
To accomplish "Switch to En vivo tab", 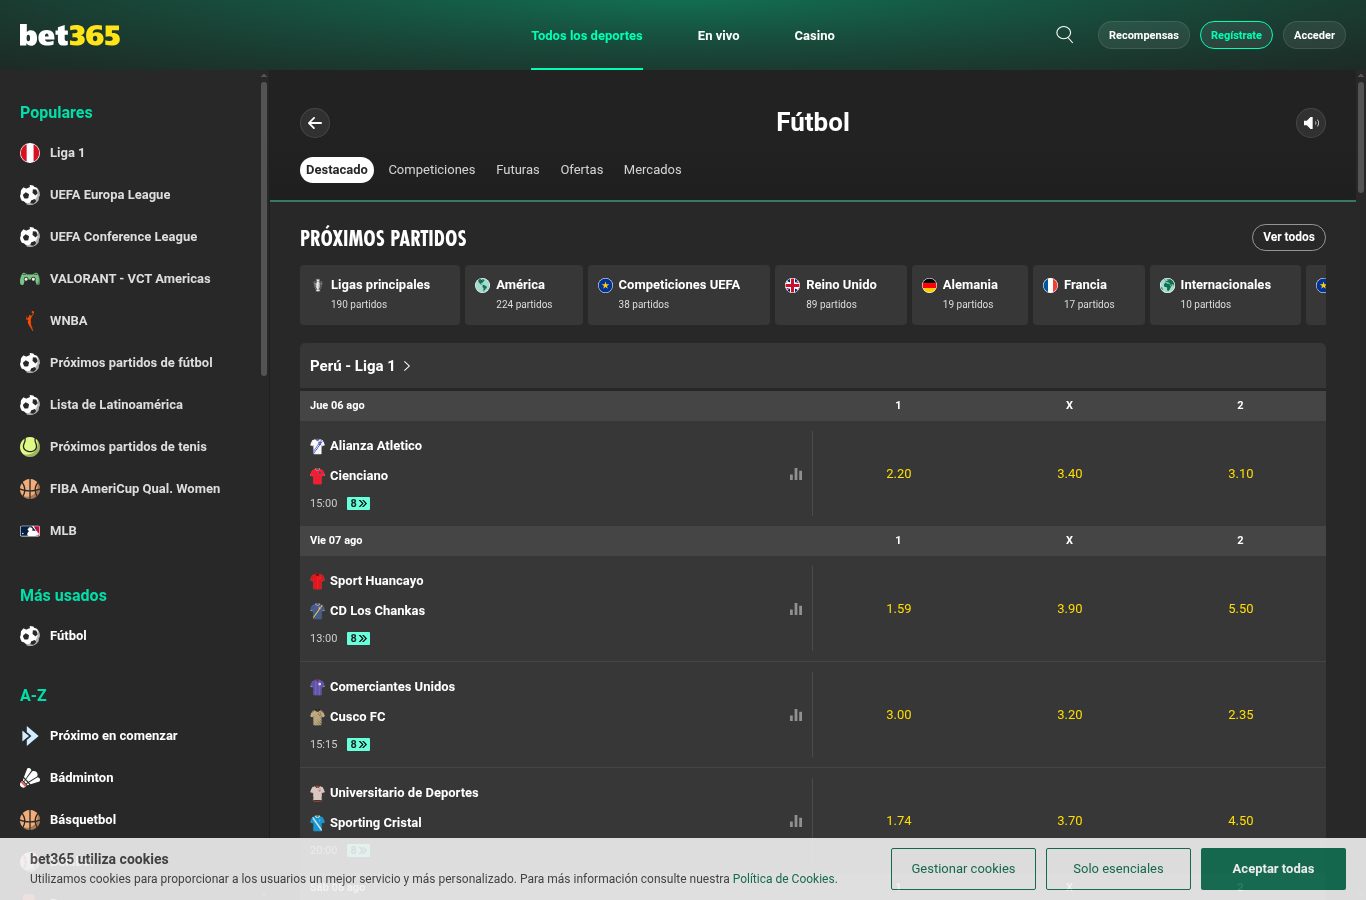I will 719,35.
